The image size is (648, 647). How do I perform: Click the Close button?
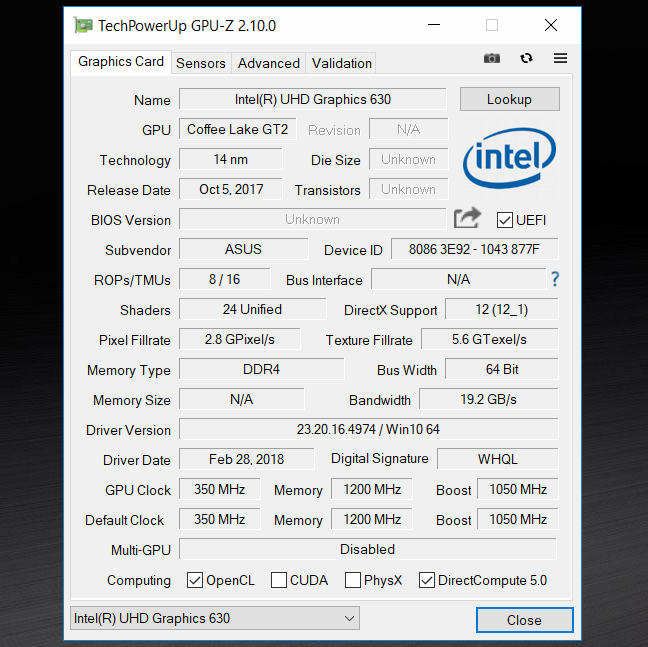524,620
